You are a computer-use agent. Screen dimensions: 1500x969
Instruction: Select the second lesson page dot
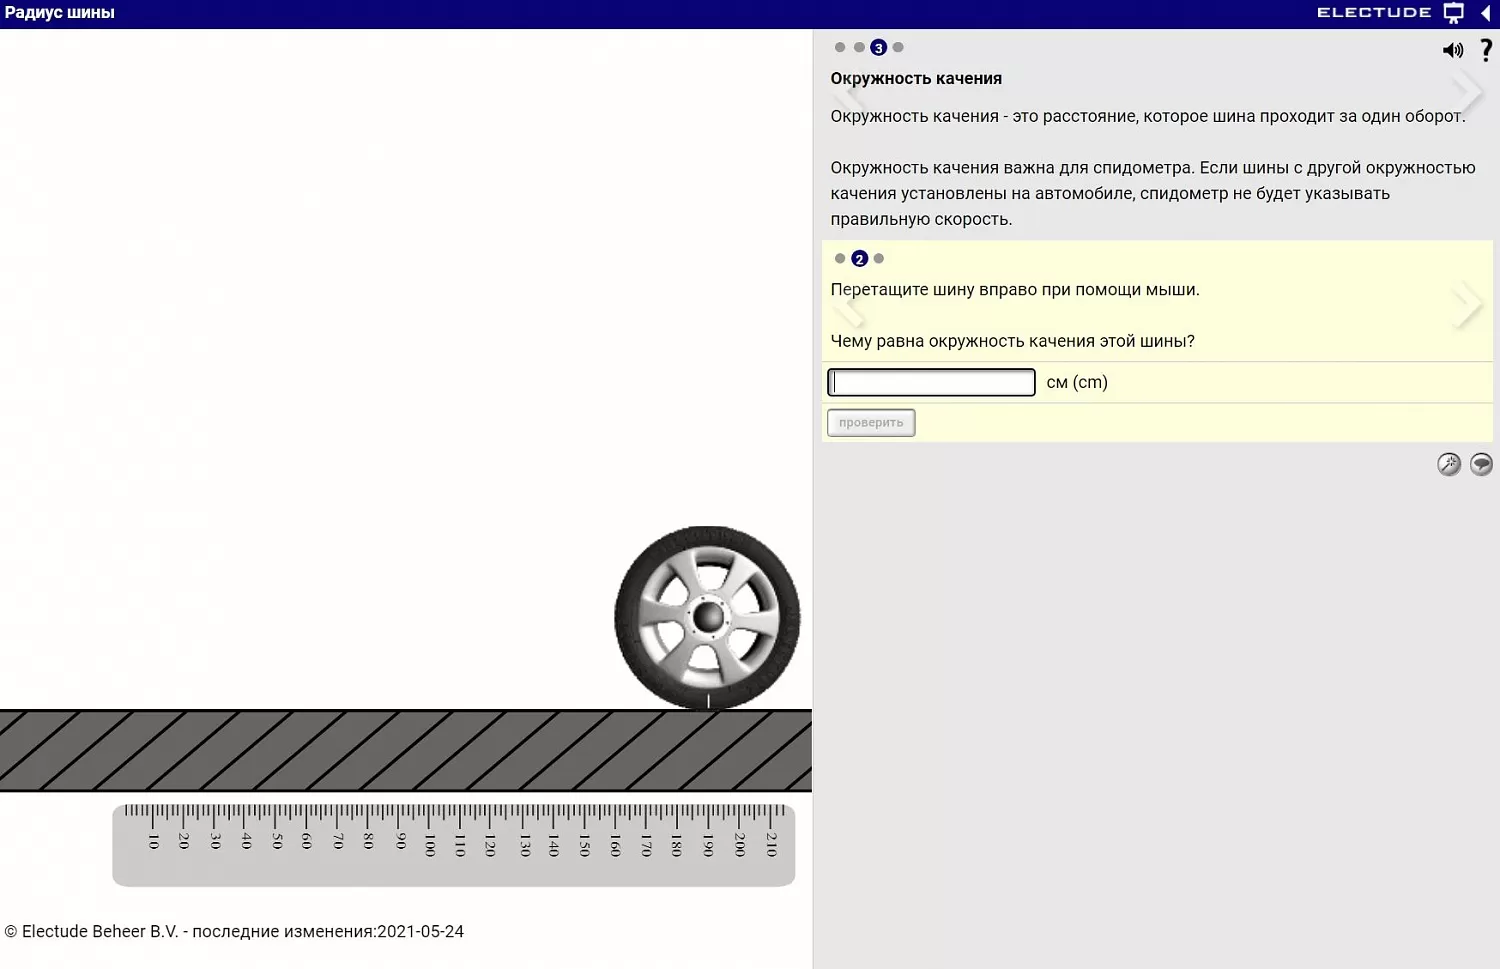click(x=859, y=47)
